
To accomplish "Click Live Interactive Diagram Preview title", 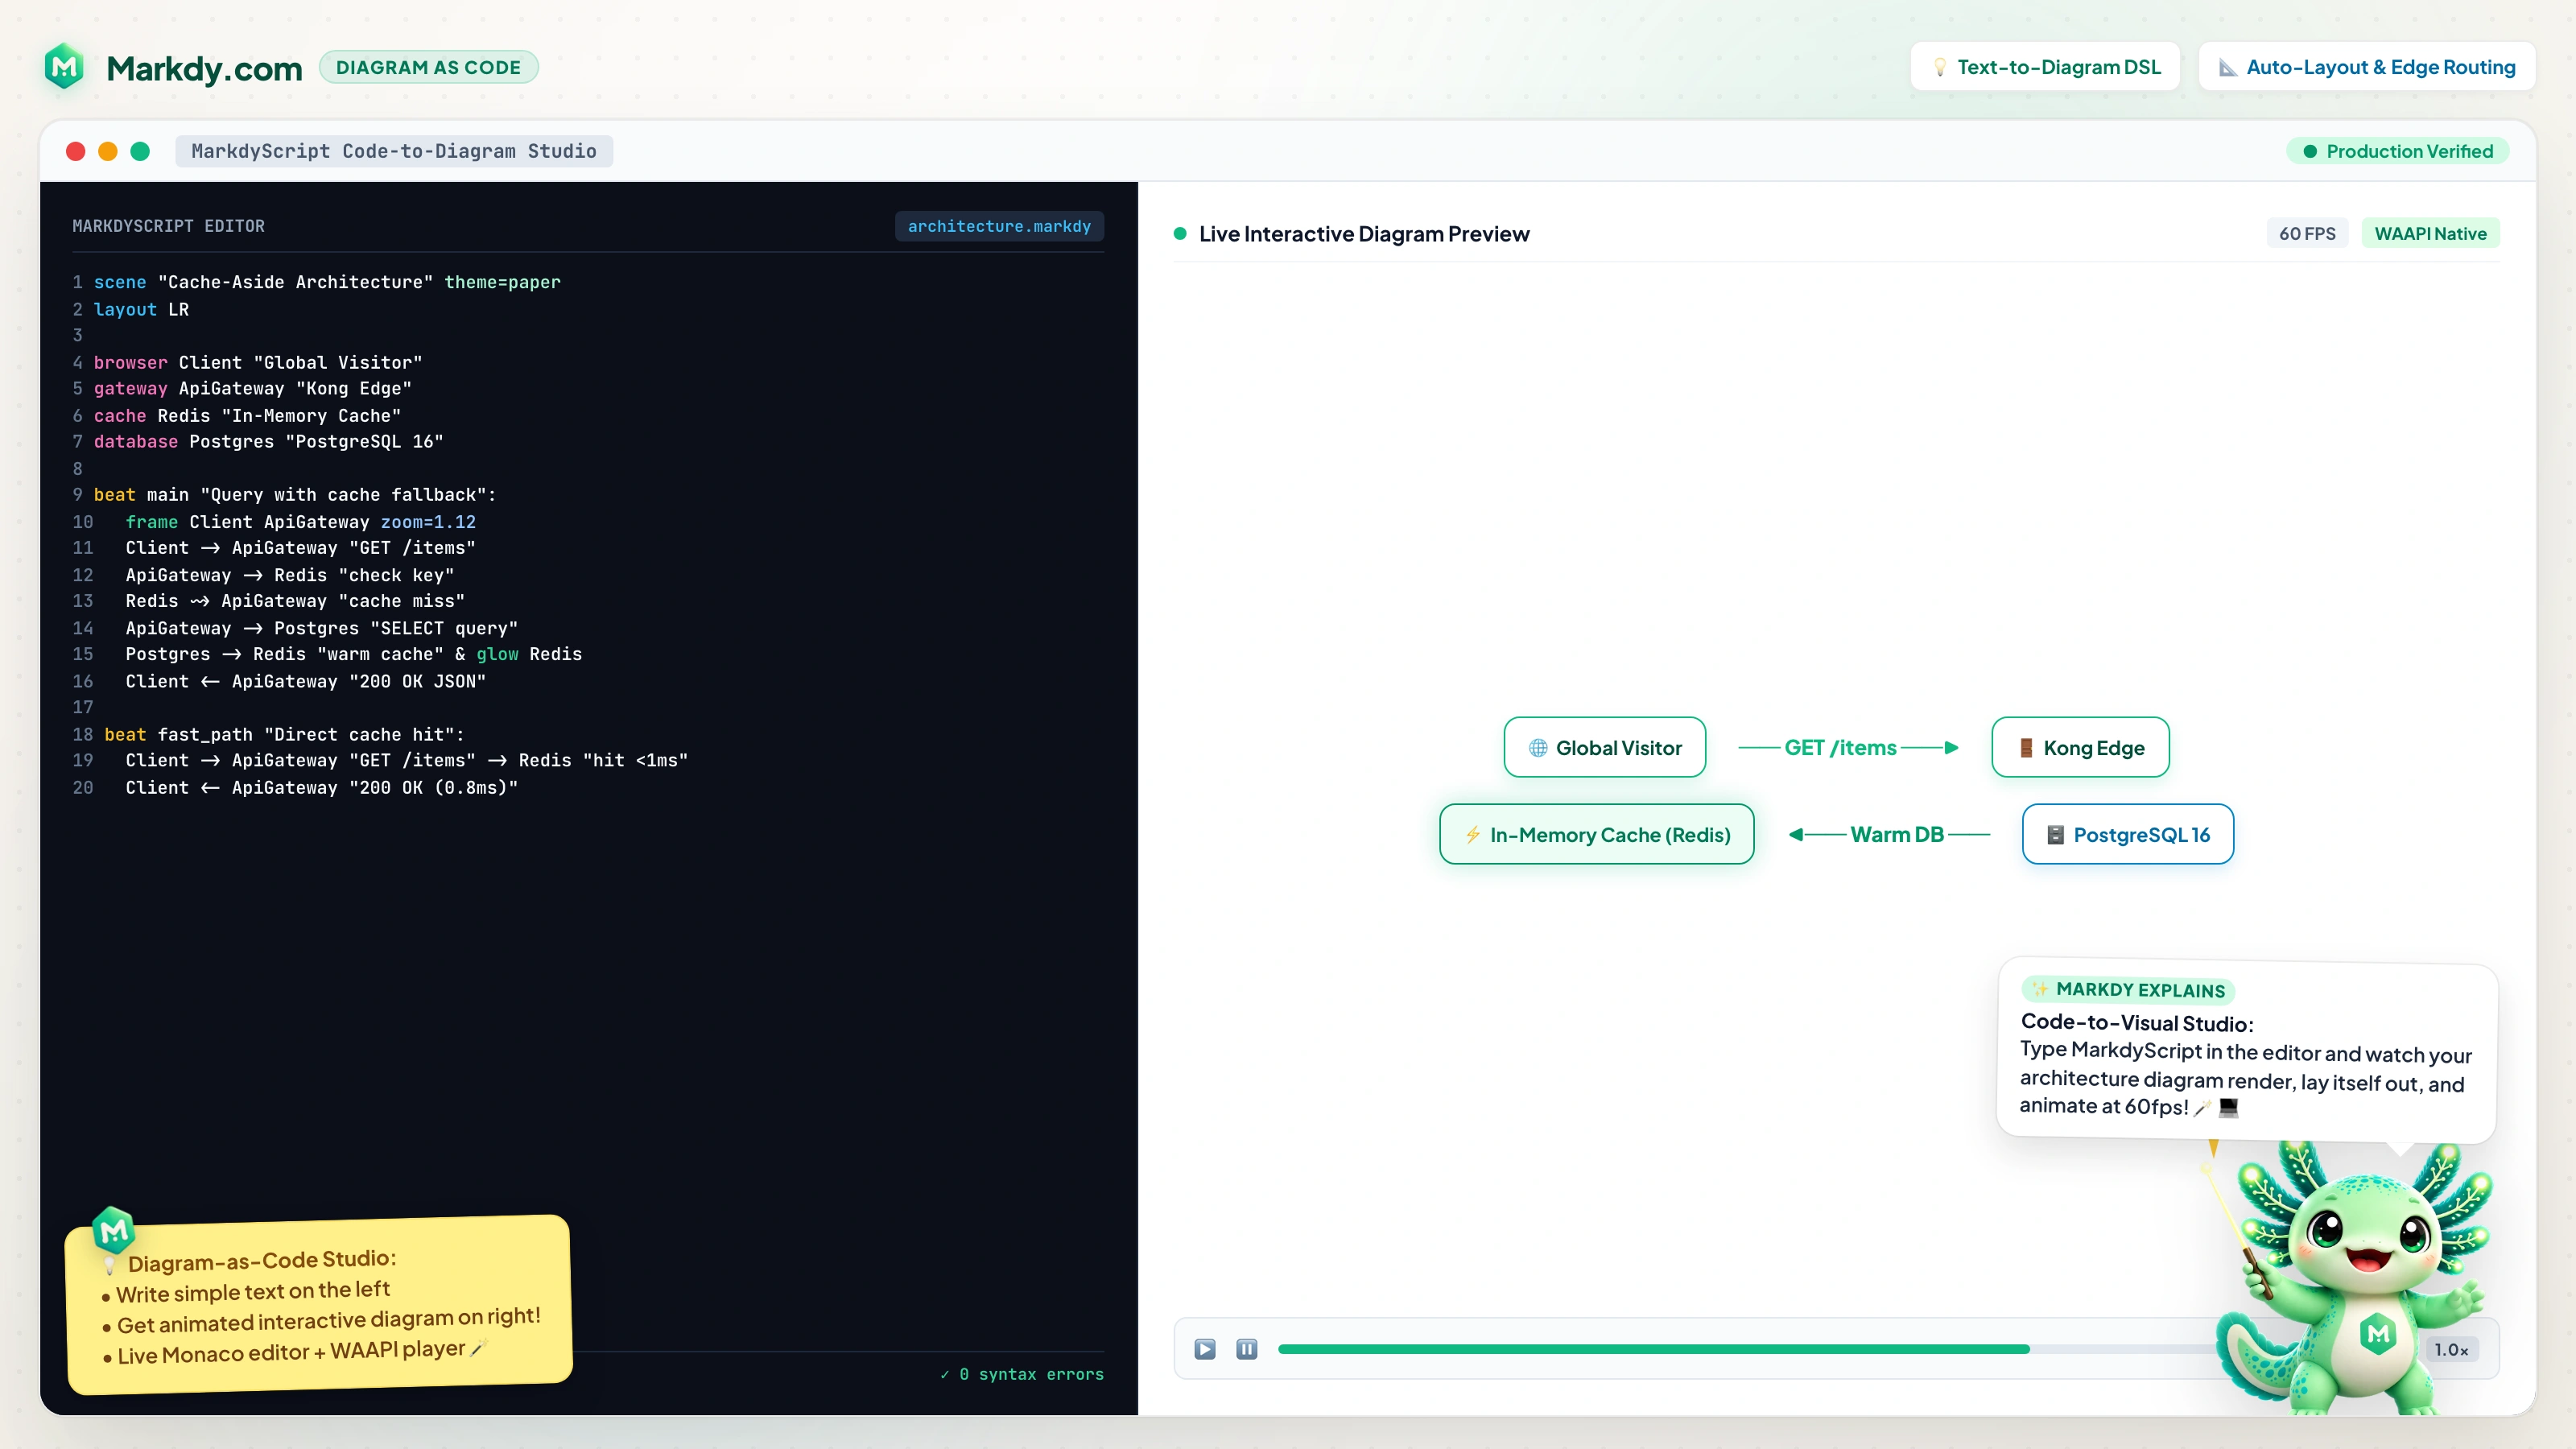I will coord(1364,233).
